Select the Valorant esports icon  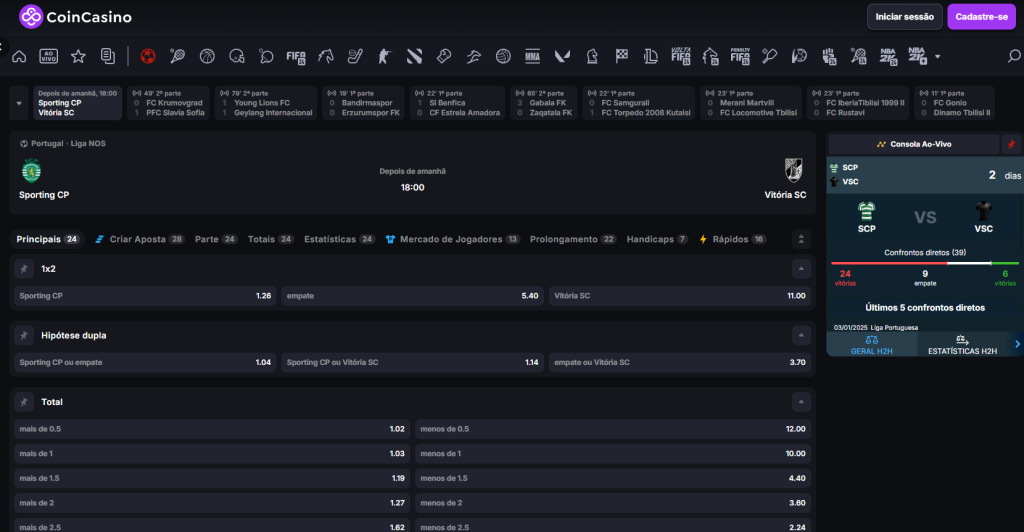click(562, 57)
